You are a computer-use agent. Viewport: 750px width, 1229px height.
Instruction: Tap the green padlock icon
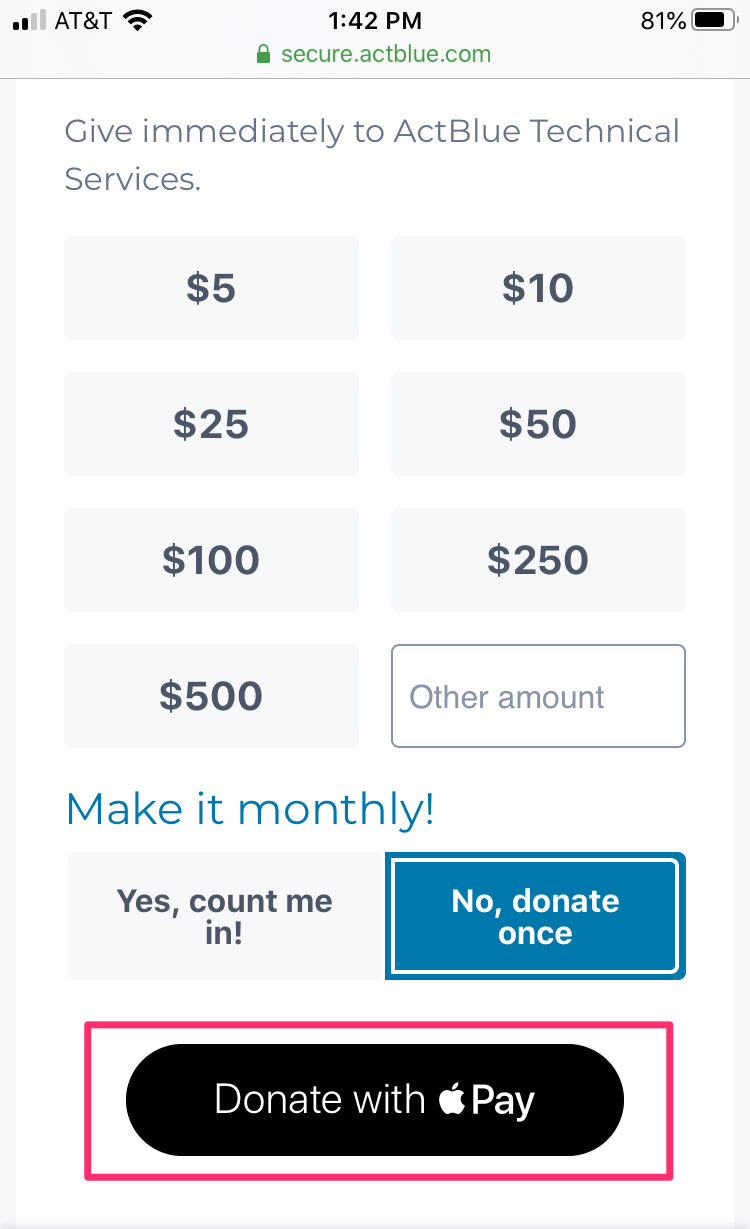point(264,54)
